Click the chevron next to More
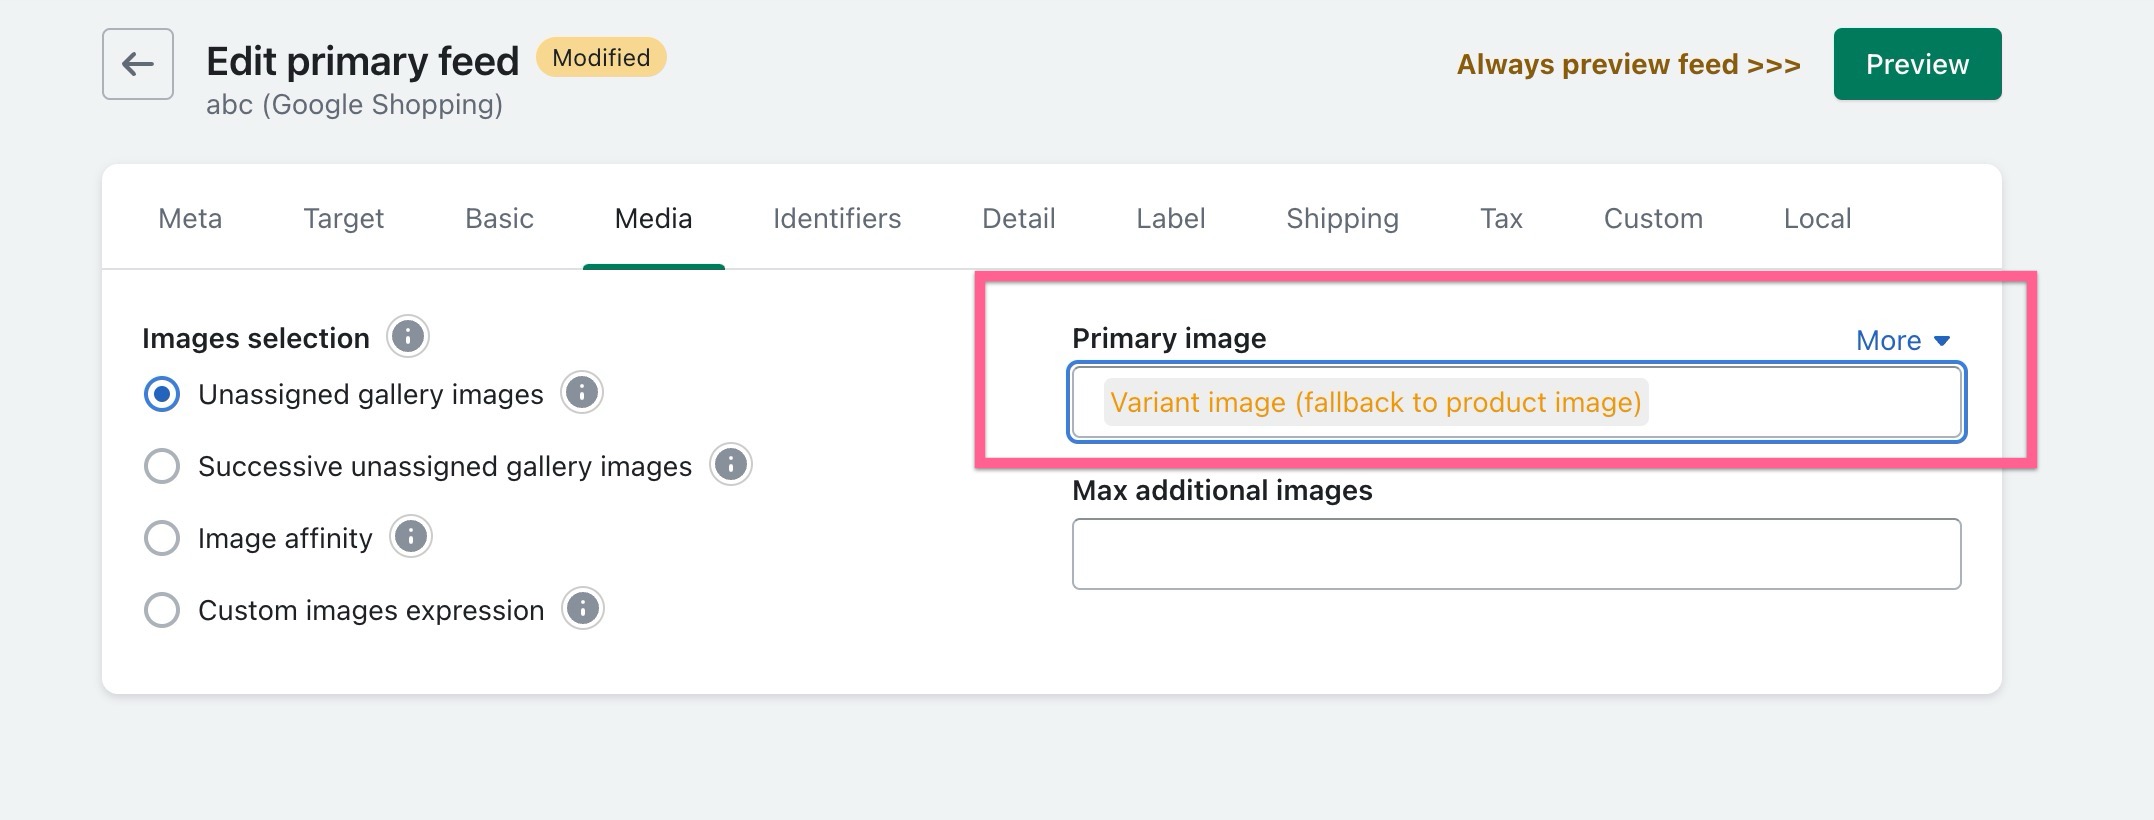Viewport: 2154px width, 820px height. coord(1943,341)
